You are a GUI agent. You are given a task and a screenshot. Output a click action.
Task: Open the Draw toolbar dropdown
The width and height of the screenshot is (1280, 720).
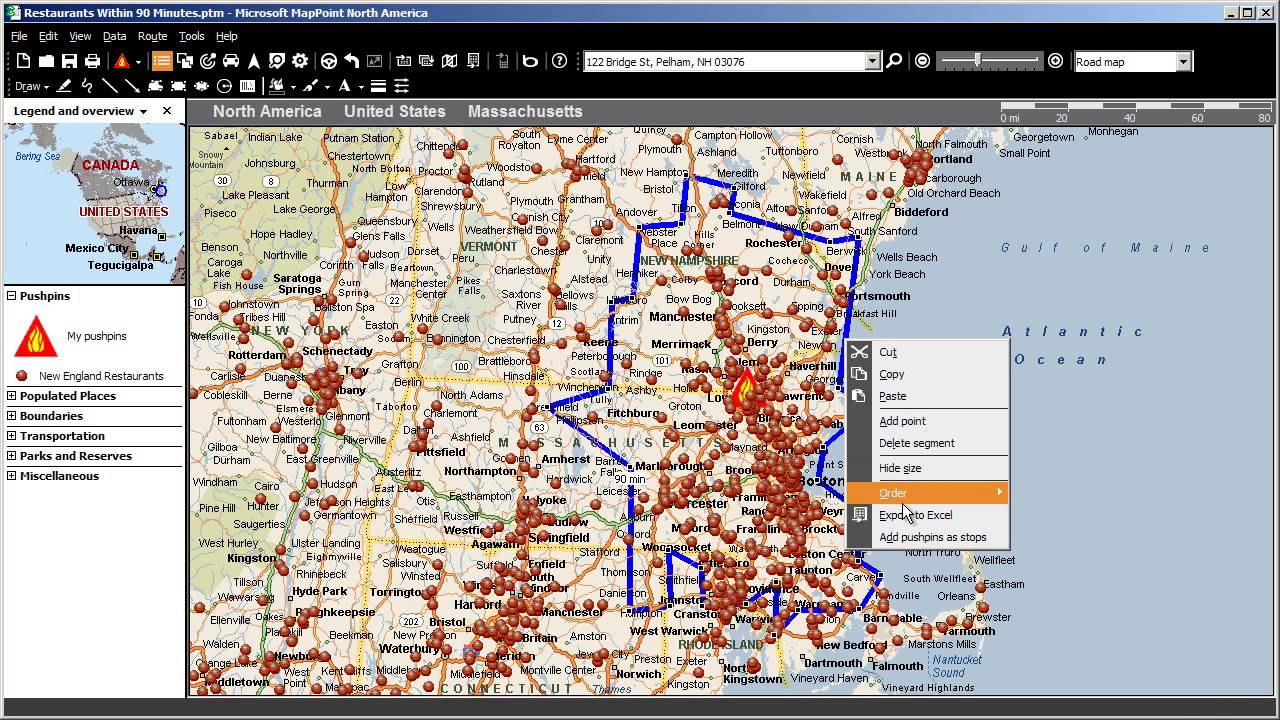pyautogui.click(x=31, y=86)
